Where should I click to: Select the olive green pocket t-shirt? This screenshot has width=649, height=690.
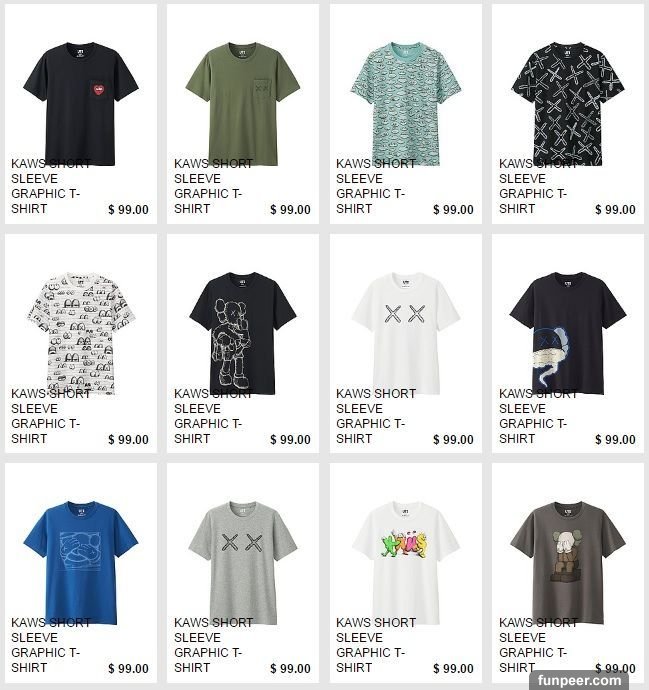pyautogui.click(x=243, y=104)
